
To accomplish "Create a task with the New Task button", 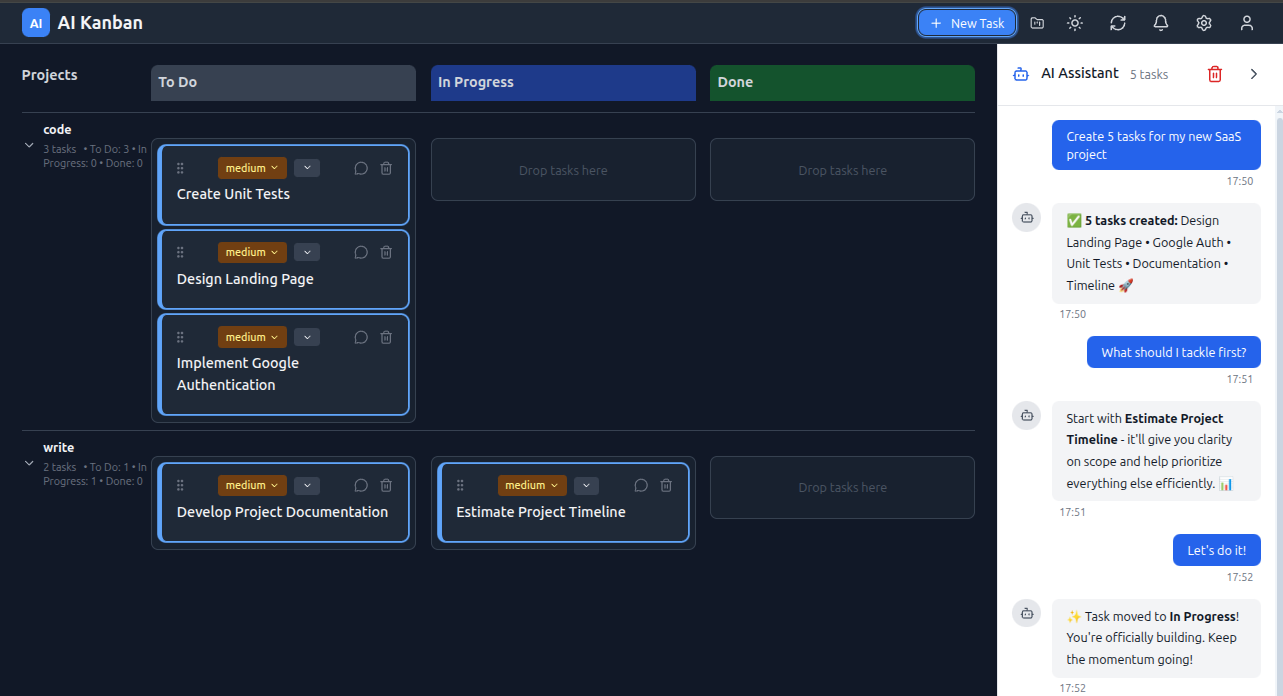I will pos(966,22).
